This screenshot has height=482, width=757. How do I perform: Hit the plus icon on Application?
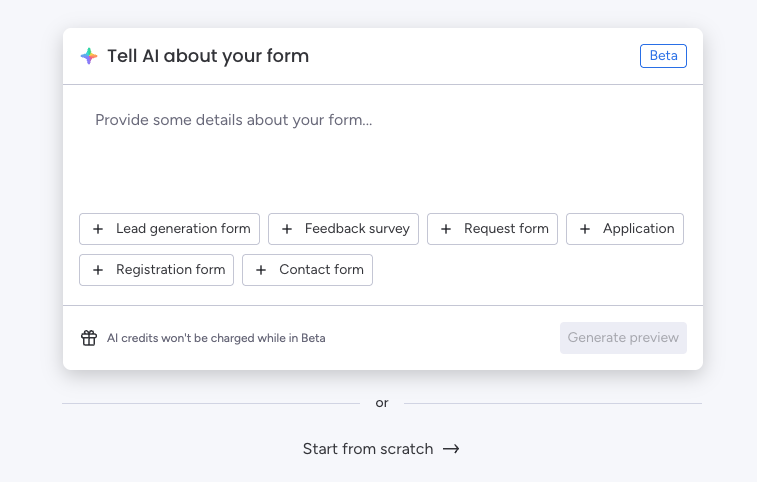[585, 229]
